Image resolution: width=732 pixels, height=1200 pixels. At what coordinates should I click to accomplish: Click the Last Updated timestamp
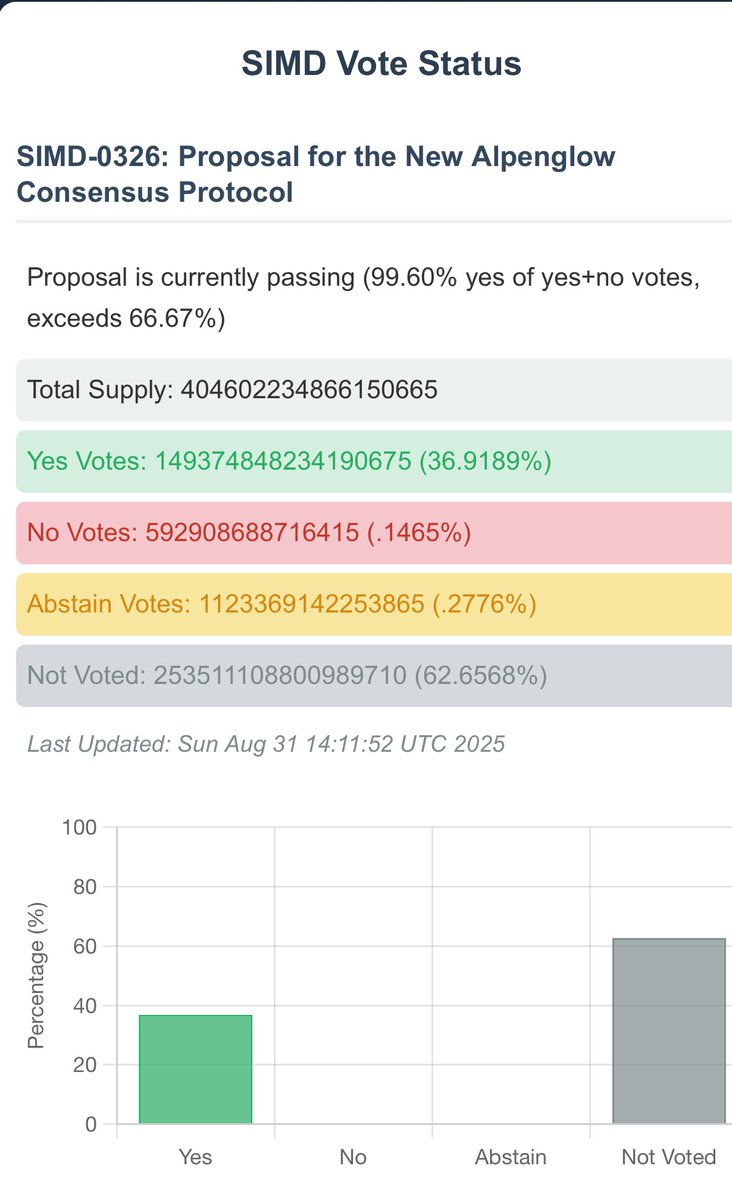click(x=266, y=744)
